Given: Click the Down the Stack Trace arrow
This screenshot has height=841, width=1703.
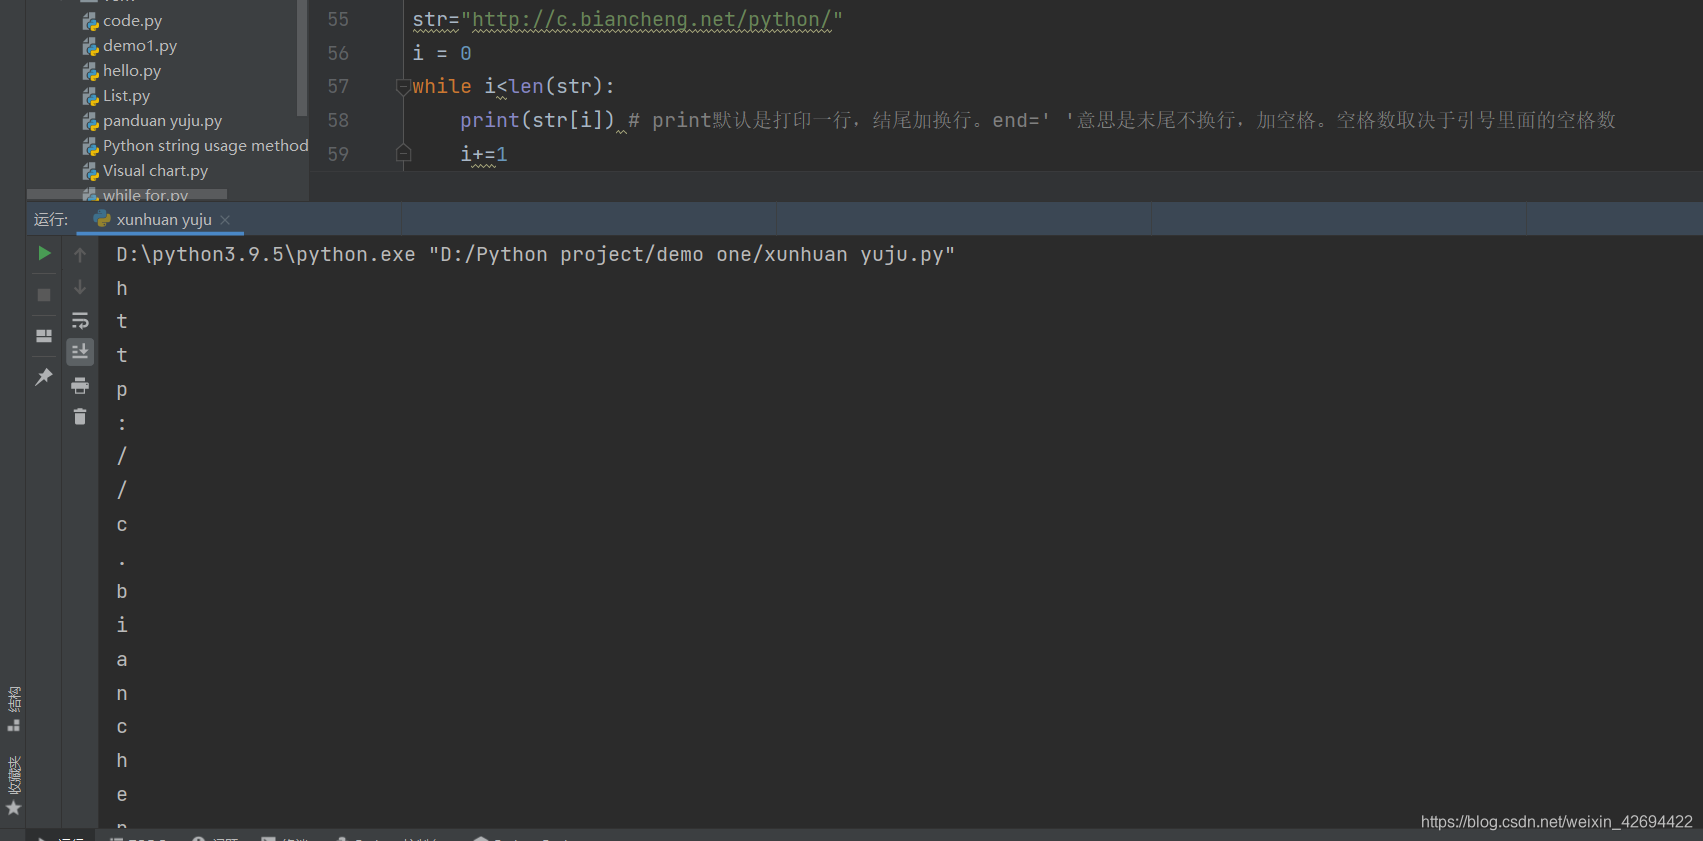Looking at the screenshot, I should coord(80,287).
